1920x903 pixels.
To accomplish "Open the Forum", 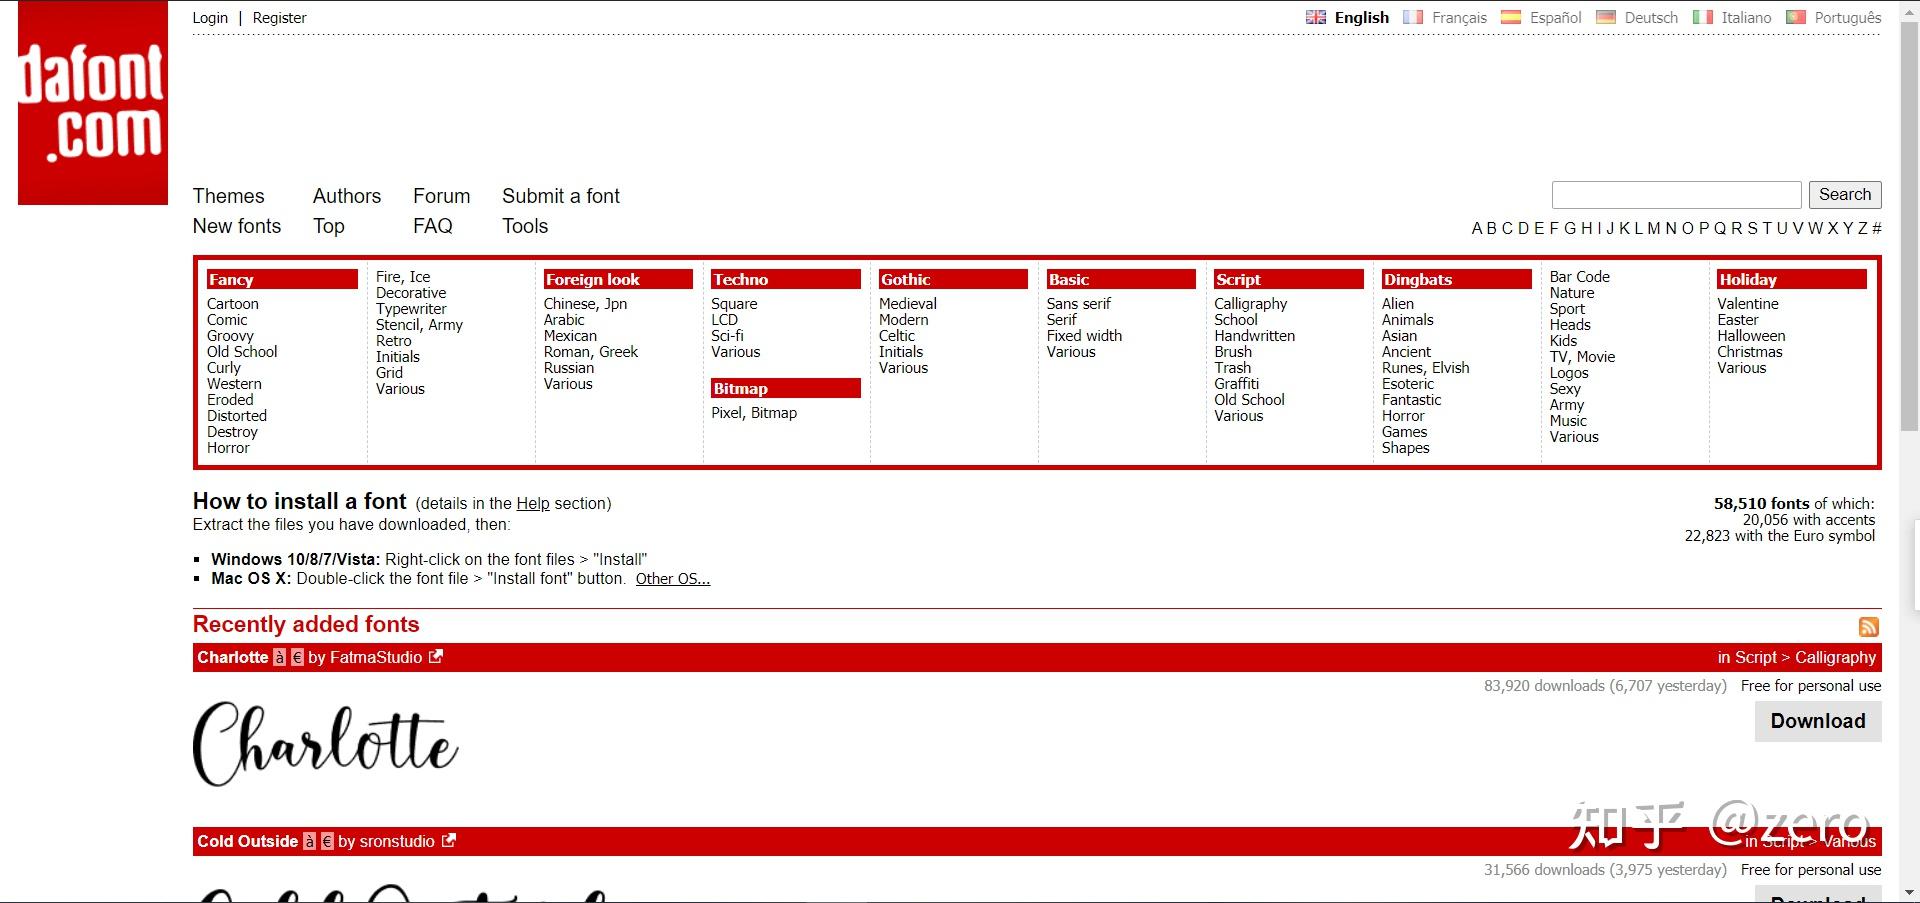I will pyautogui.click(x=442, y=196).
